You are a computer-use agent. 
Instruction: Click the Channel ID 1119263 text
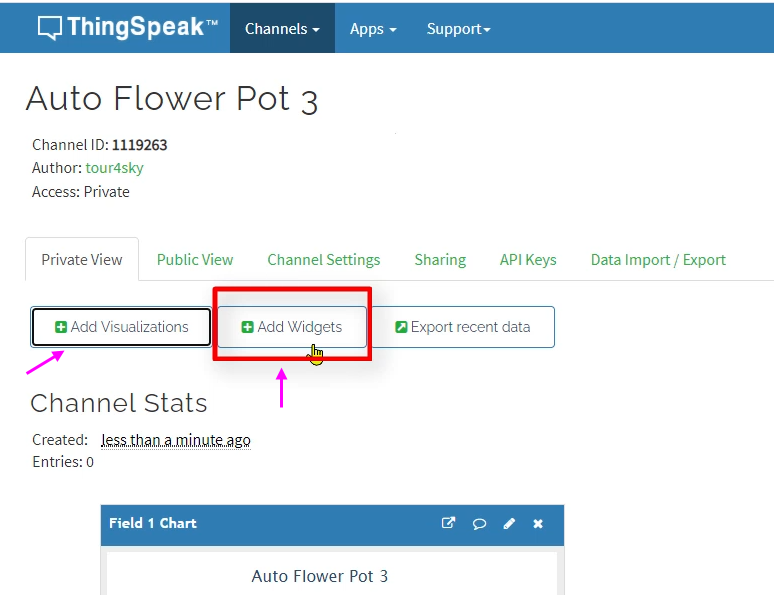(x=100, y=145)
